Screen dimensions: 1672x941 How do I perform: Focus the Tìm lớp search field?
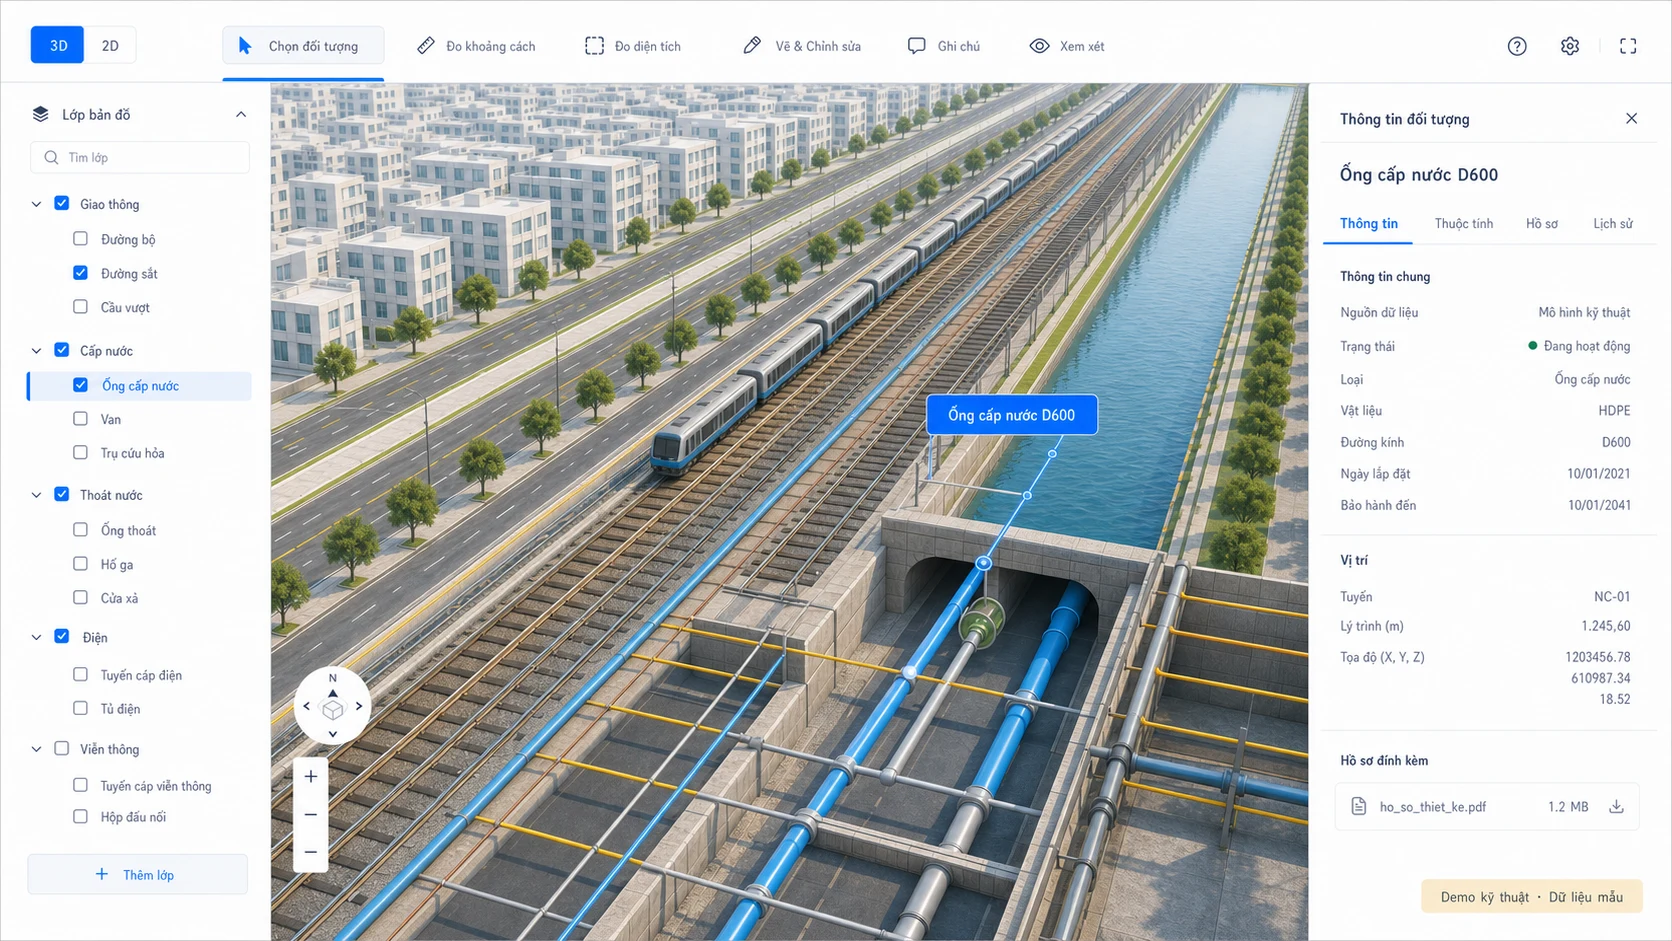tap(140, 157)
